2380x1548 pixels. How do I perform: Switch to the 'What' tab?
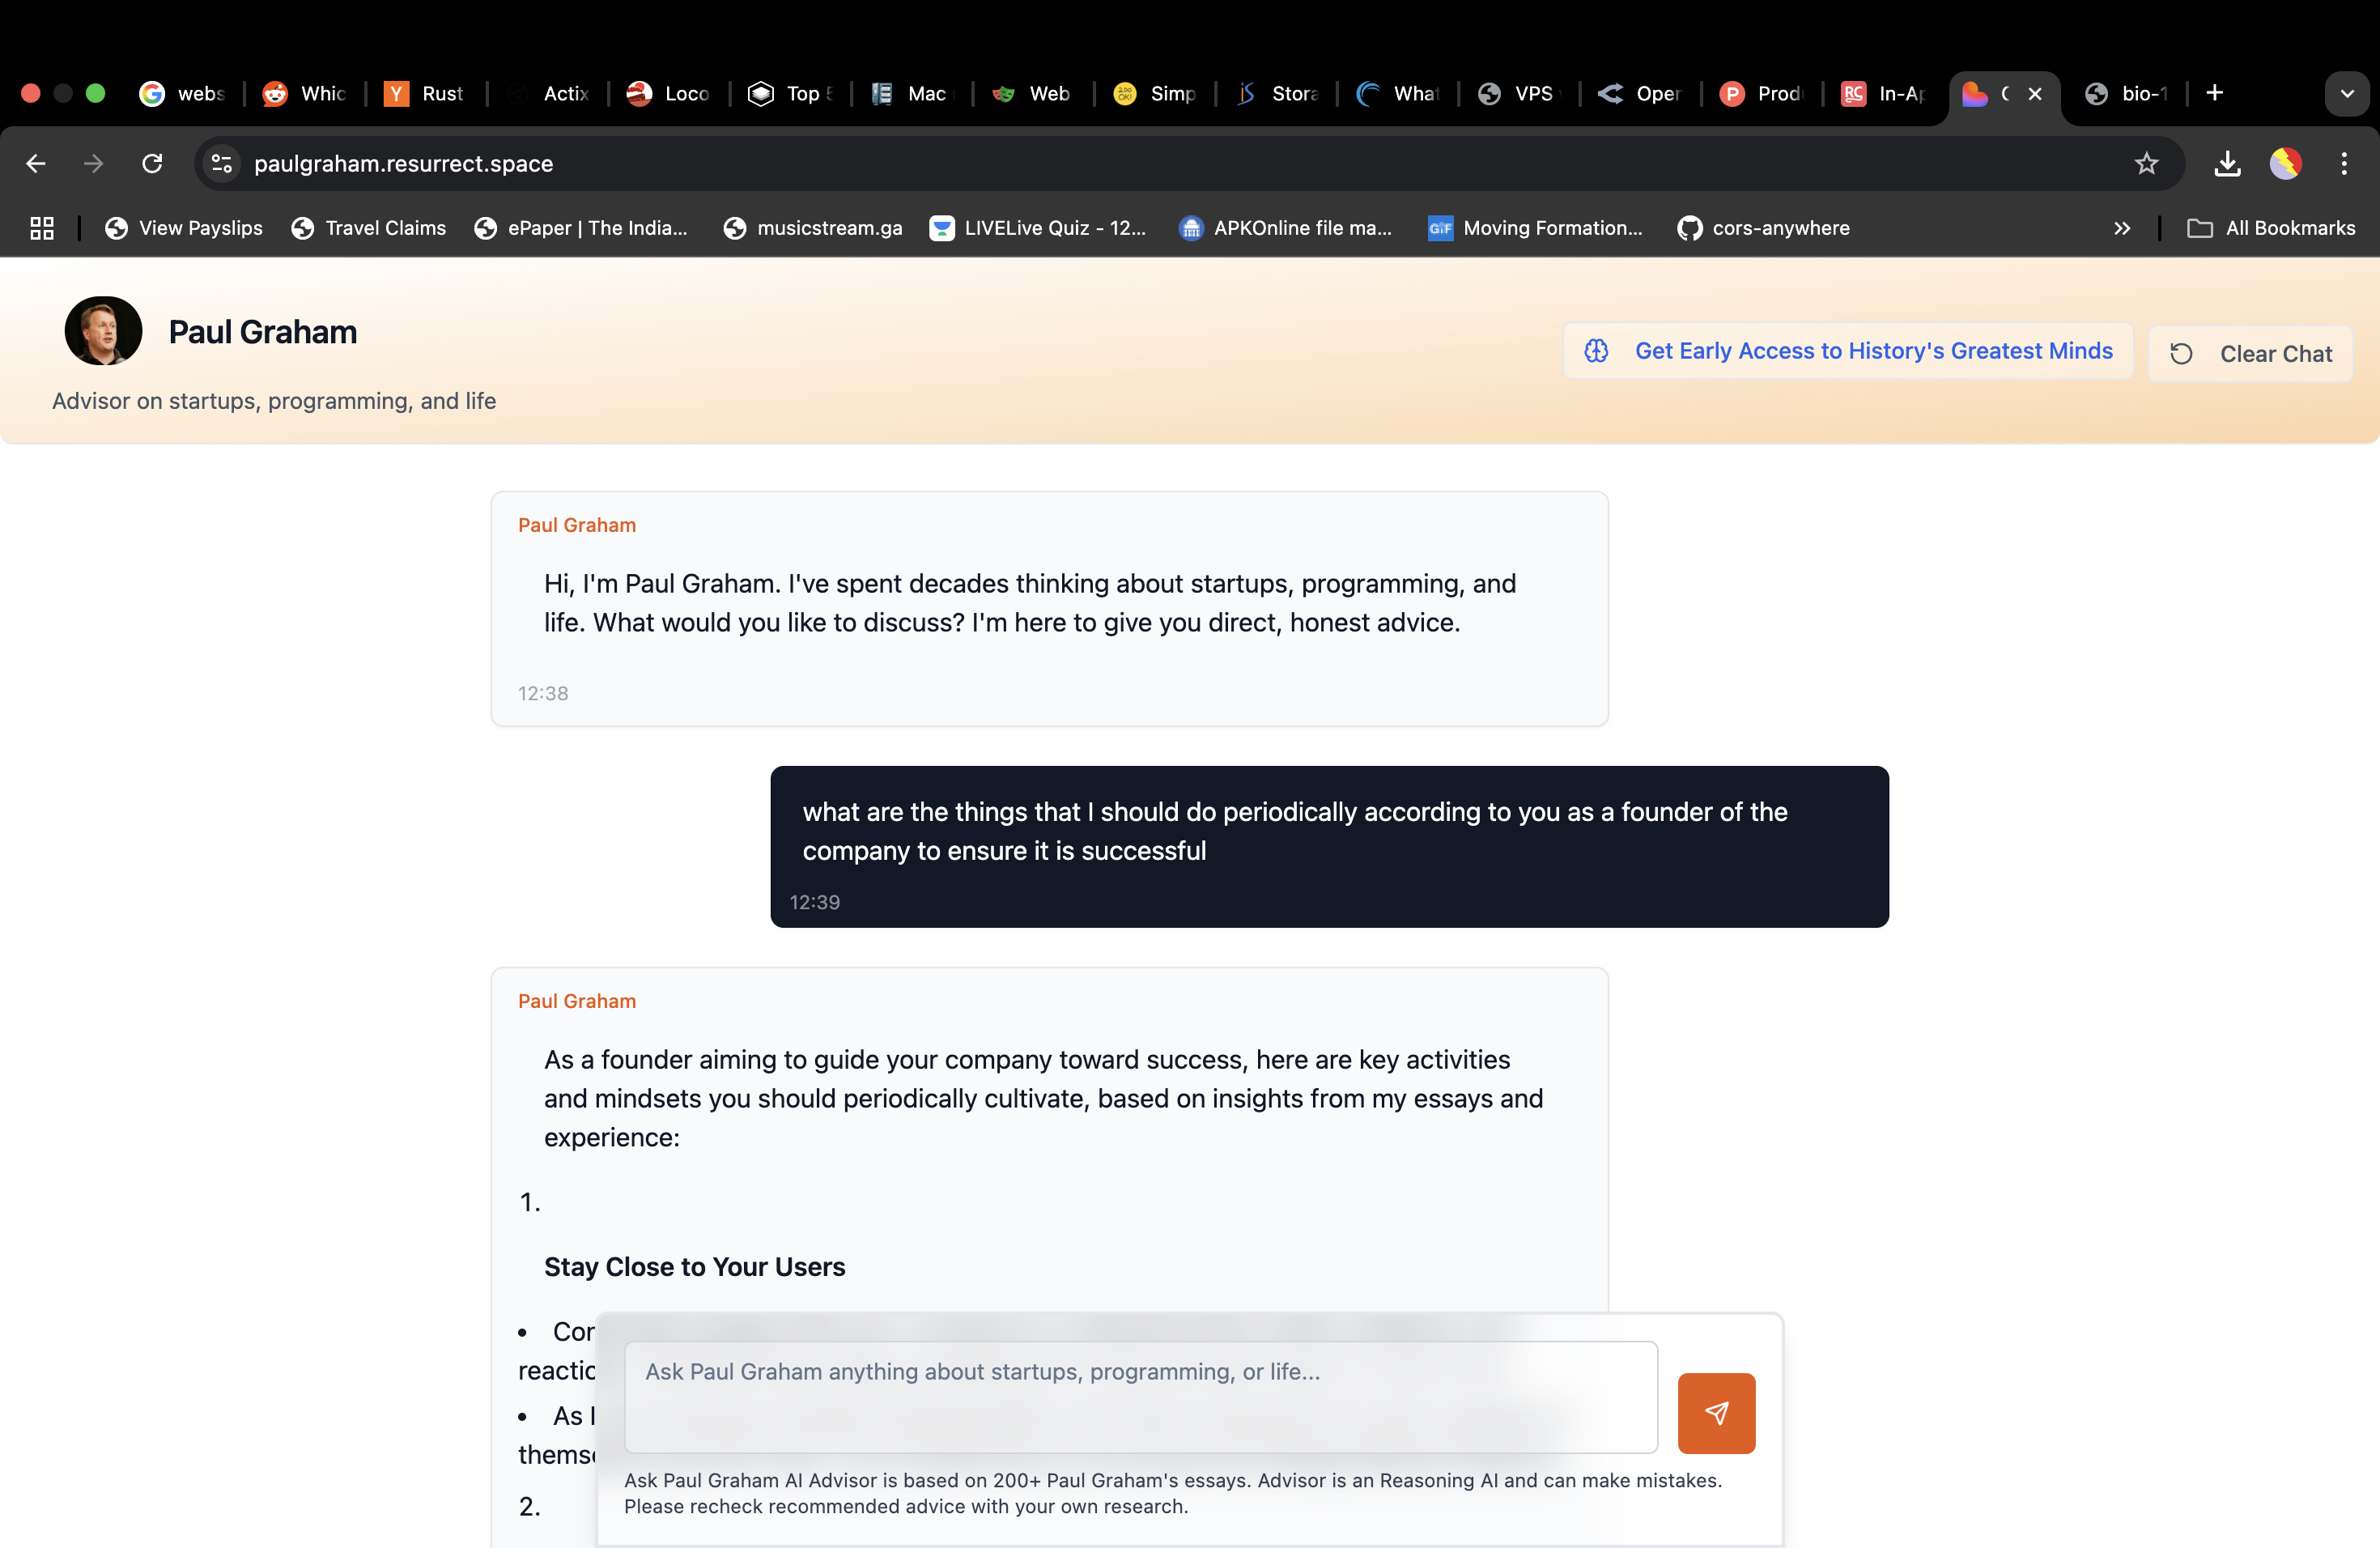[1398, 93]
